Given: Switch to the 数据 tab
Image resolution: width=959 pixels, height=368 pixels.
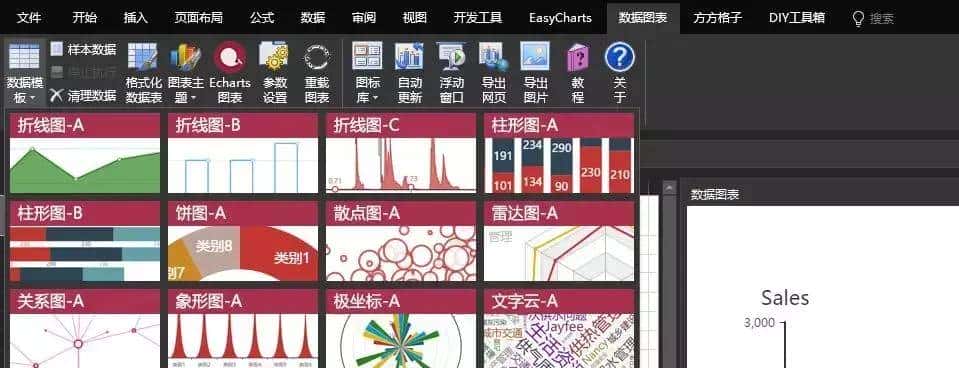Looking at the screenshot, I should (313, 17).
